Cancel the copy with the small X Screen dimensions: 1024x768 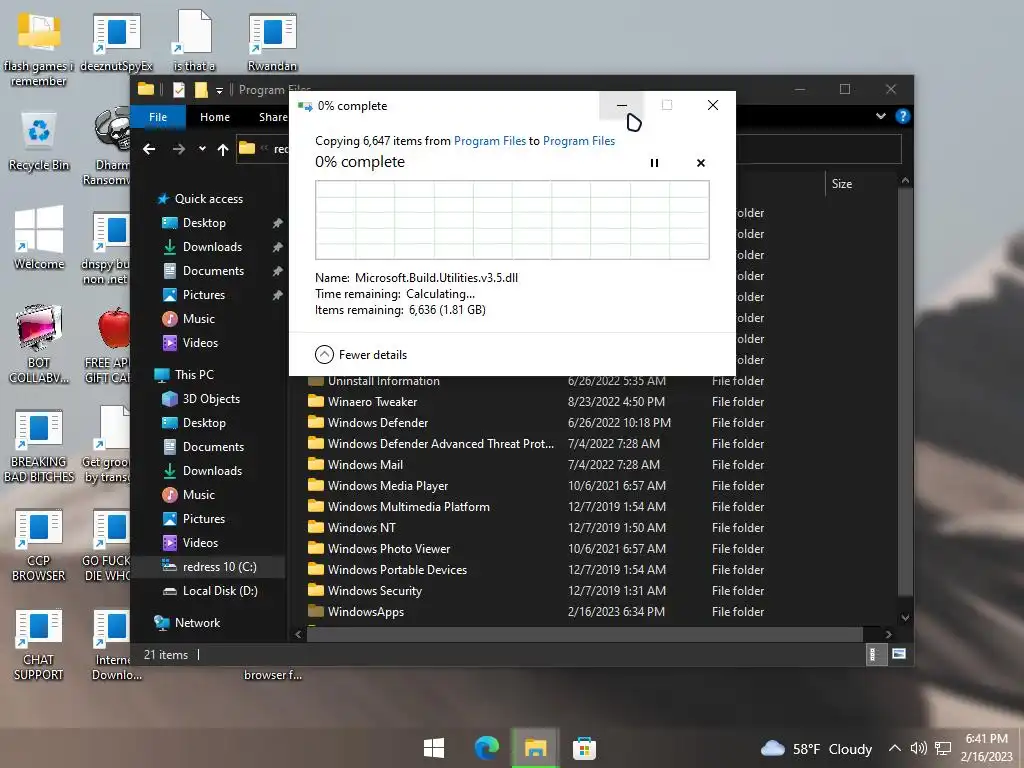(x=701, y=163)
